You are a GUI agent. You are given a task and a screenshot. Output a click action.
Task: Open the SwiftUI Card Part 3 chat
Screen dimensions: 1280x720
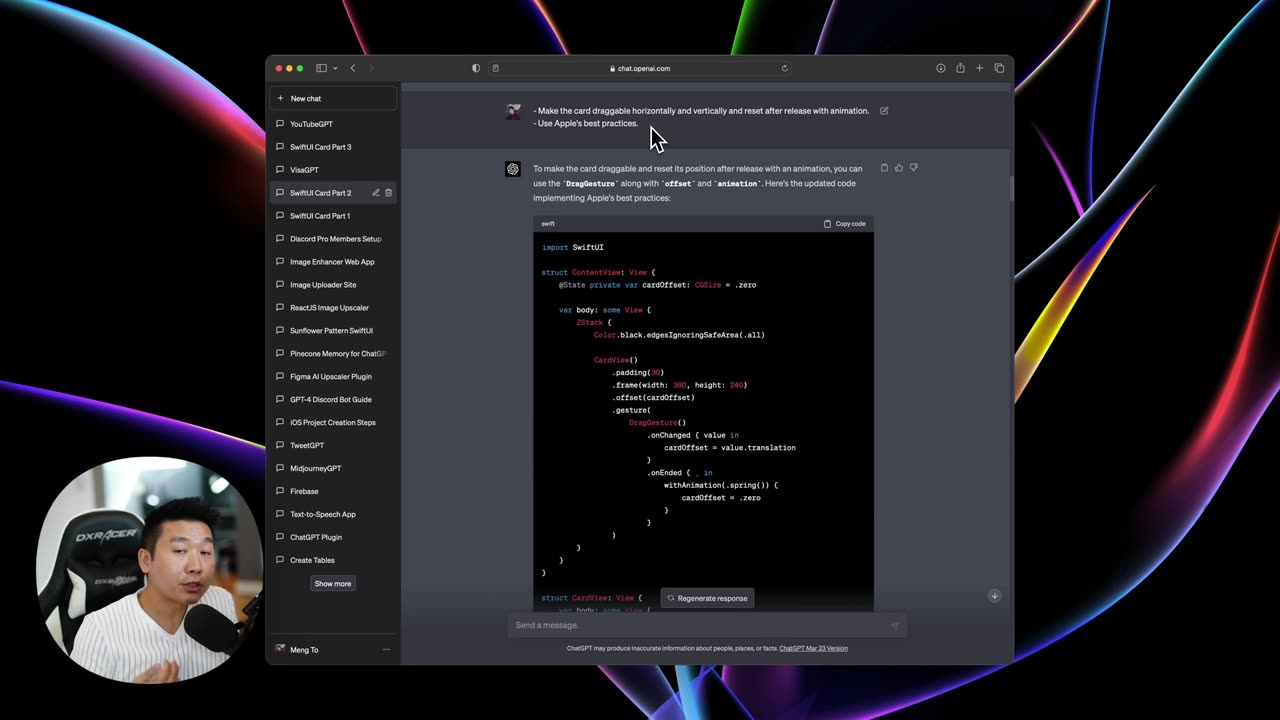point(334,147)
